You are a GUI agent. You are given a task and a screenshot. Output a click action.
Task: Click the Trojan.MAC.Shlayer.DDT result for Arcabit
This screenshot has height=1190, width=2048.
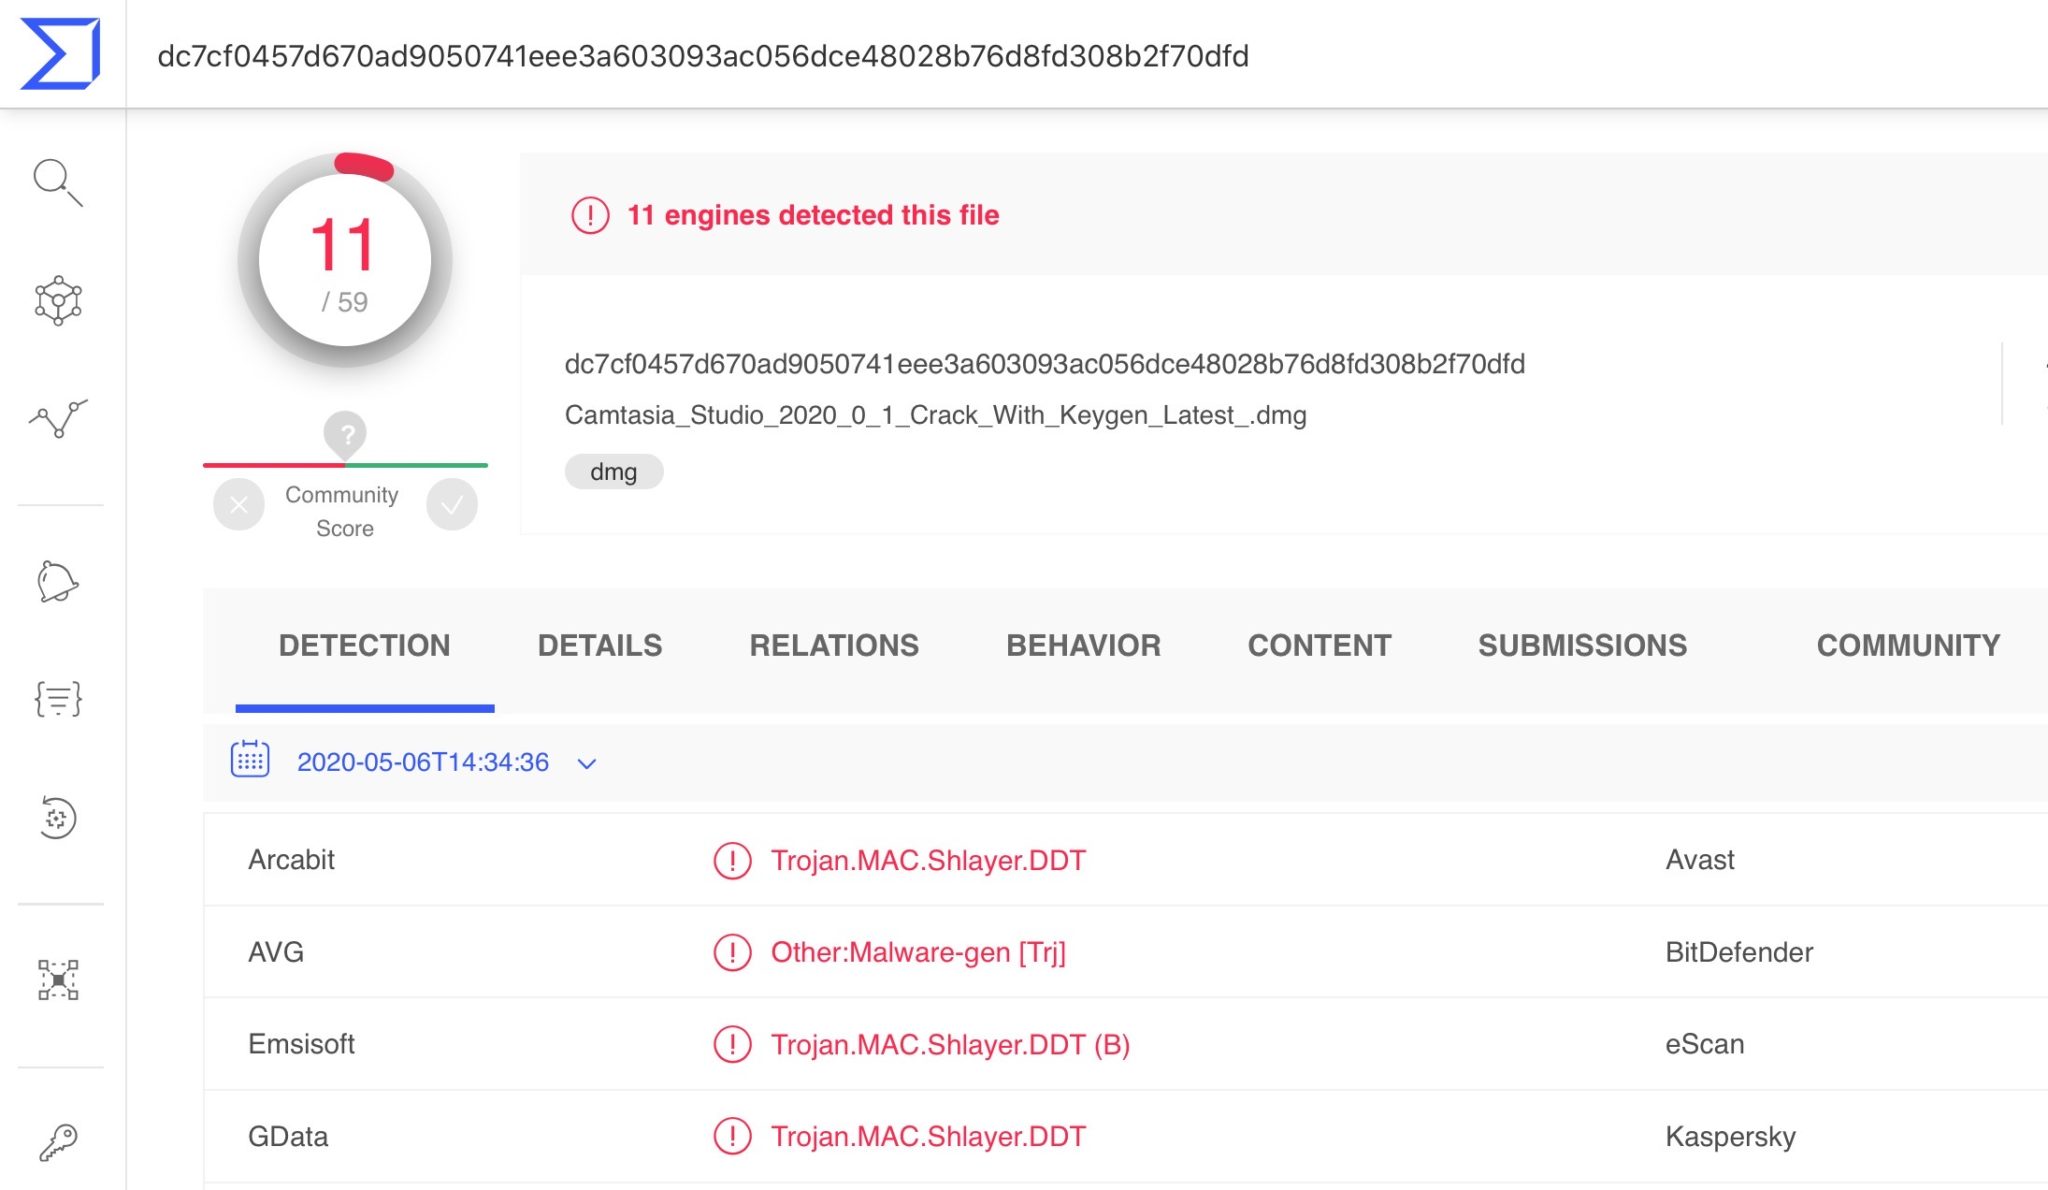tap(927, 860)
